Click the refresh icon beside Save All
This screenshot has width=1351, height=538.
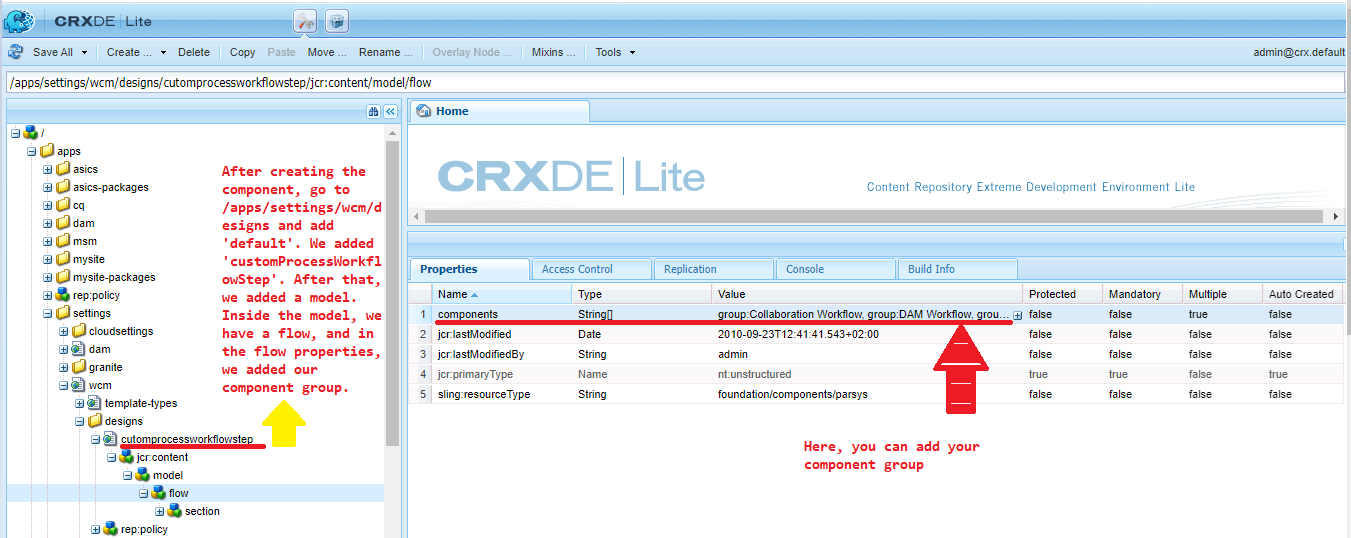pyautogui.click(x=15, y=52)
